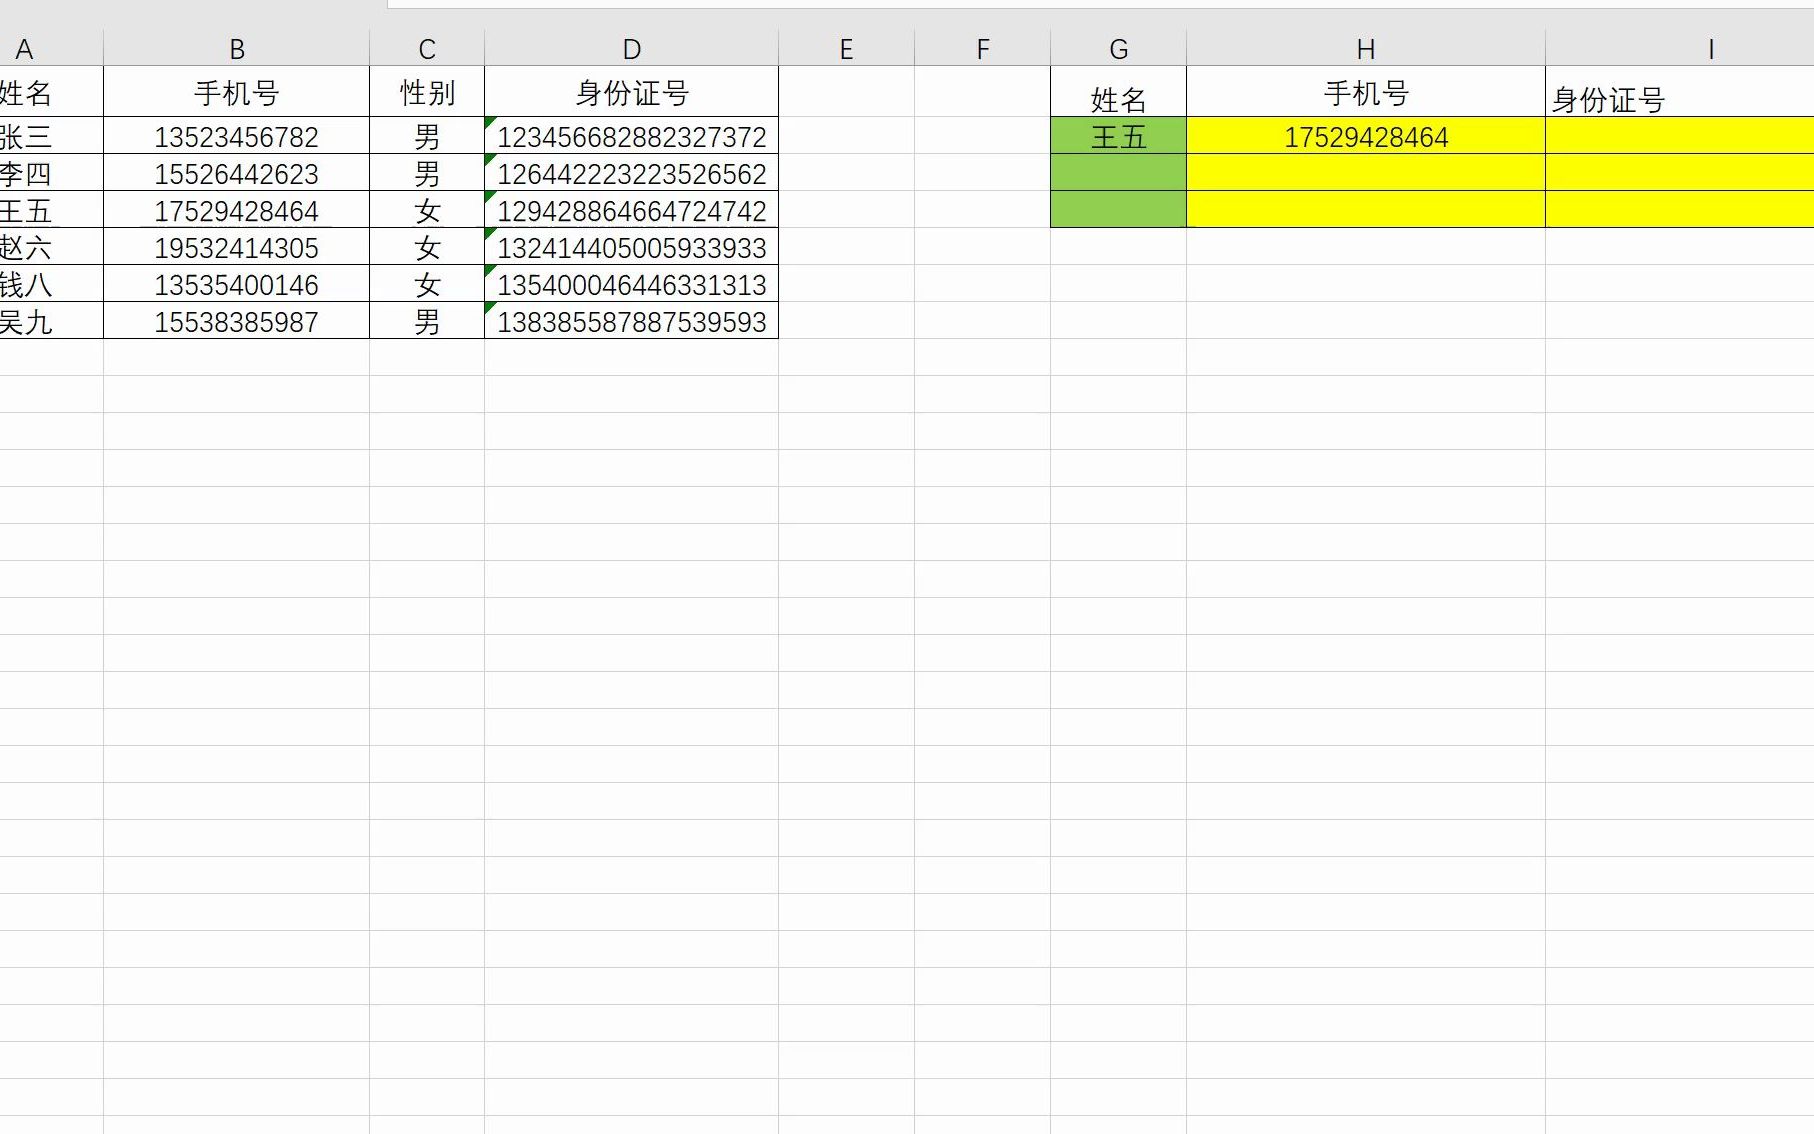Select 赵六's gender cell 女
The image size is (1814, 1134).
(427, 247)
